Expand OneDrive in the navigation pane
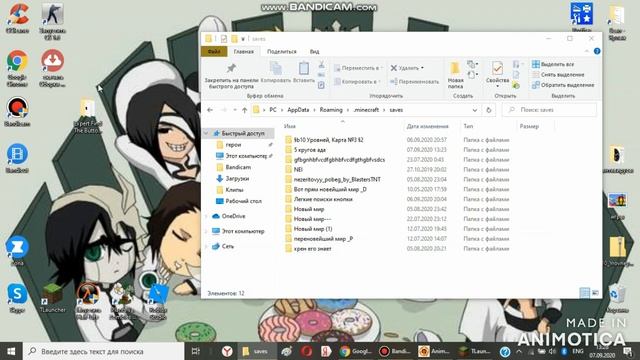Image resolution: width=640 pixels, height=360 pixels. 207,216
